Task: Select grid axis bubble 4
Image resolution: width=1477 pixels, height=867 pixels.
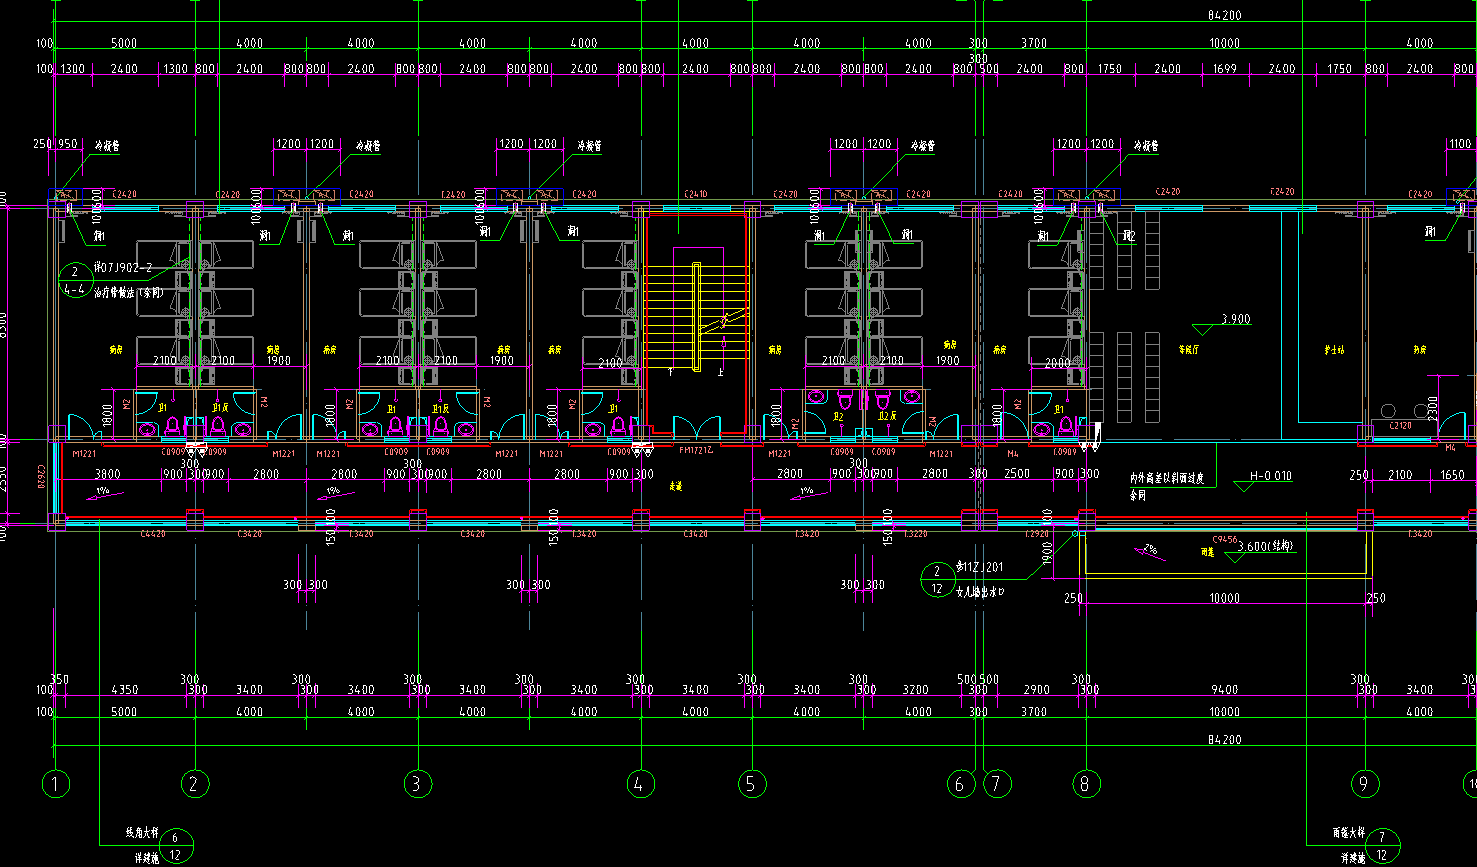Action: coord(640,784)
